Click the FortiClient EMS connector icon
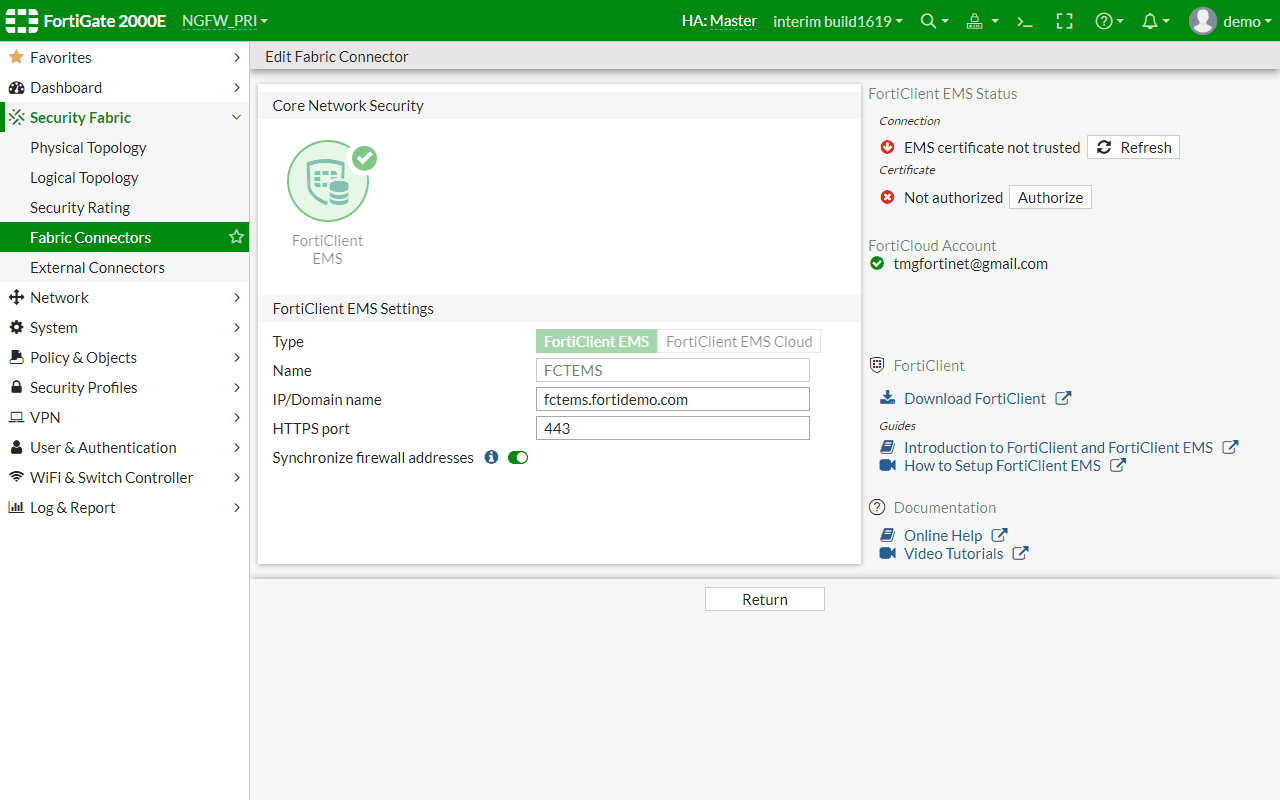The image size is (1280, 800). tap(328, 182)
